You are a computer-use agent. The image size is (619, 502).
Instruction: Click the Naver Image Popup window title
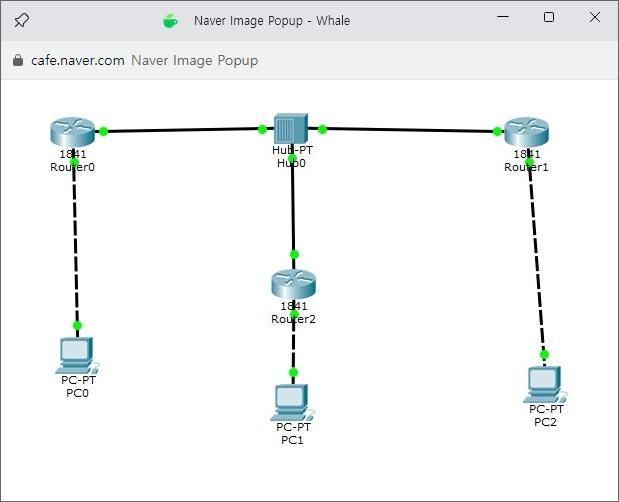click(271, 20)
